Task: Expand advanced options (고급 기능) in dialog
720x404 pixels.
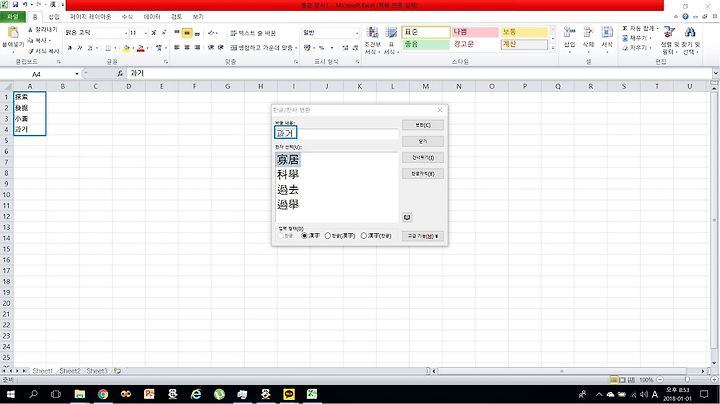Action: [x=423, y=236]
